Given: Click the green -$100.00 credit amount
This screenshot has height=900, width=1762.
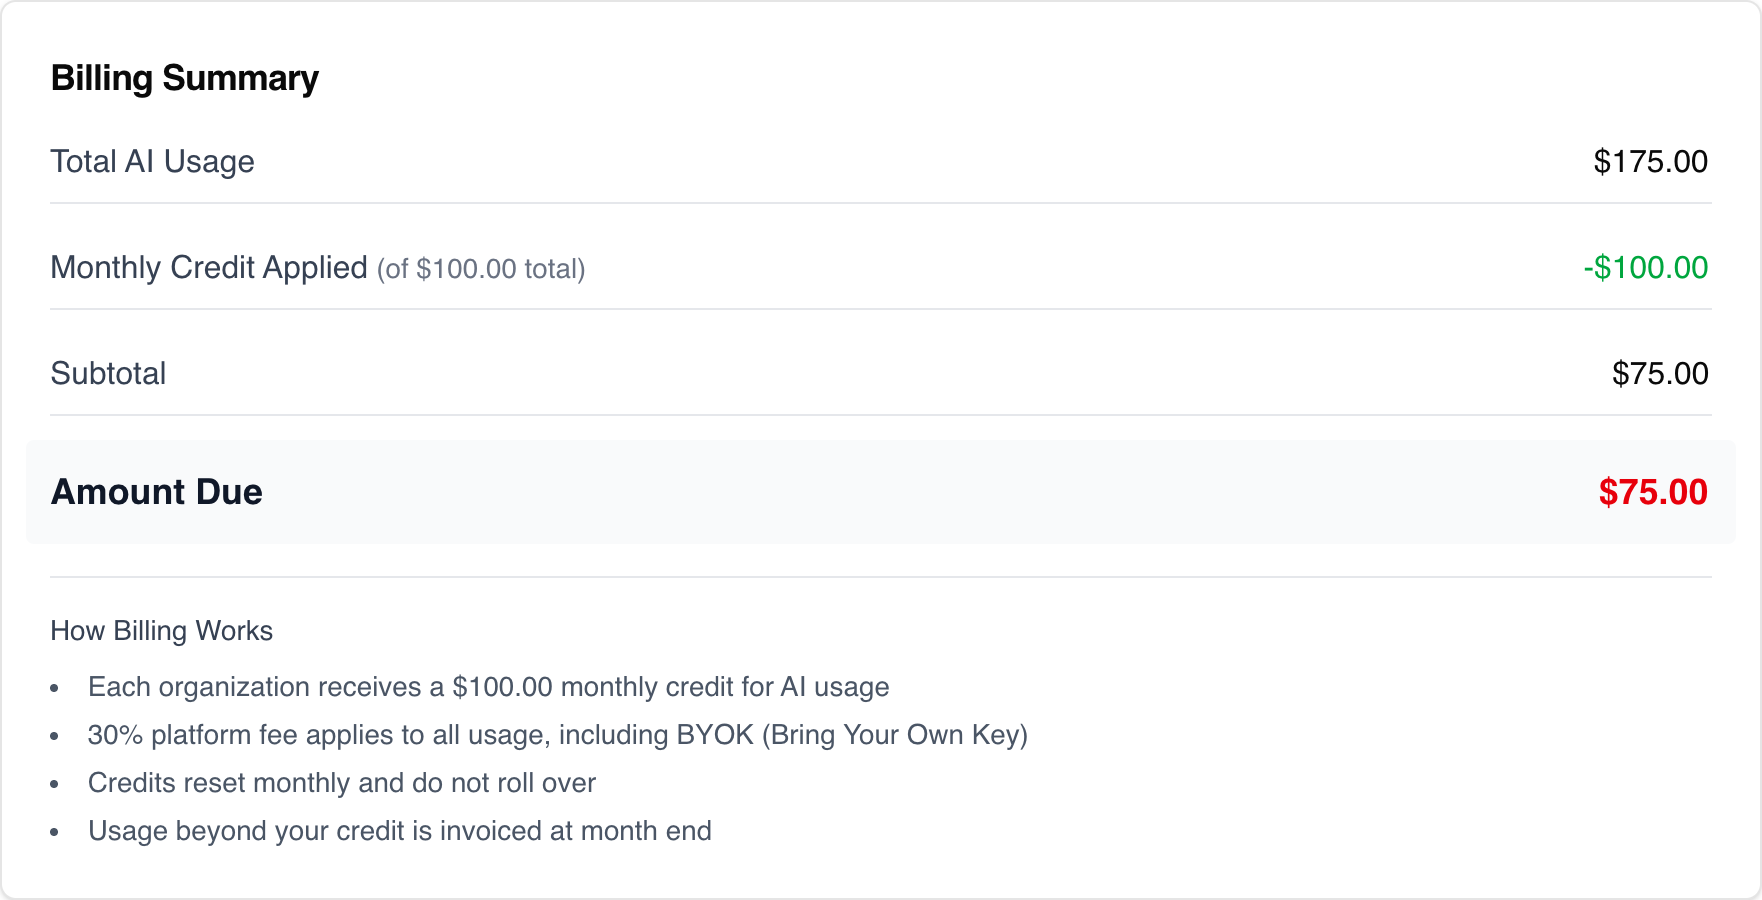Looking at the screenshot, I should pyautogui.click(x=1645, y=267).
